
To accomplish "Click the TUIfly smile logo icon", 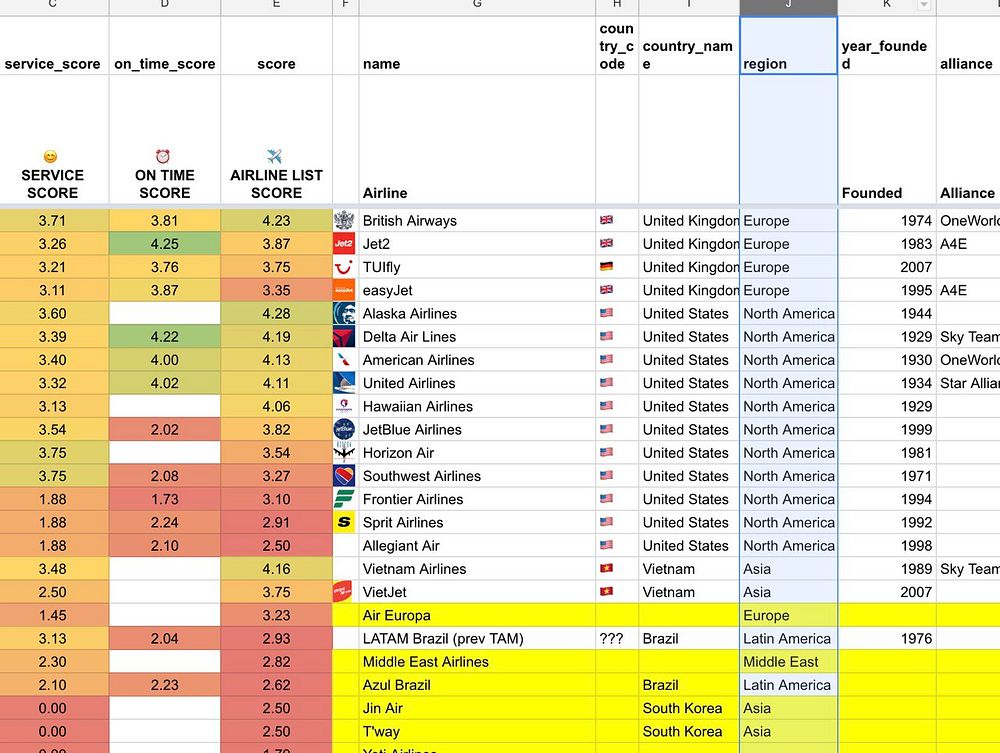I will 344,267.
